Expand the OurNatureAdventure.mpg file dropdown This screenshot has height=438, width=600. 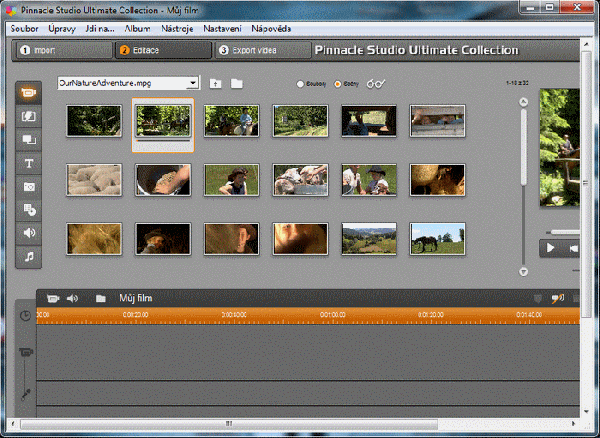(193, 83)
